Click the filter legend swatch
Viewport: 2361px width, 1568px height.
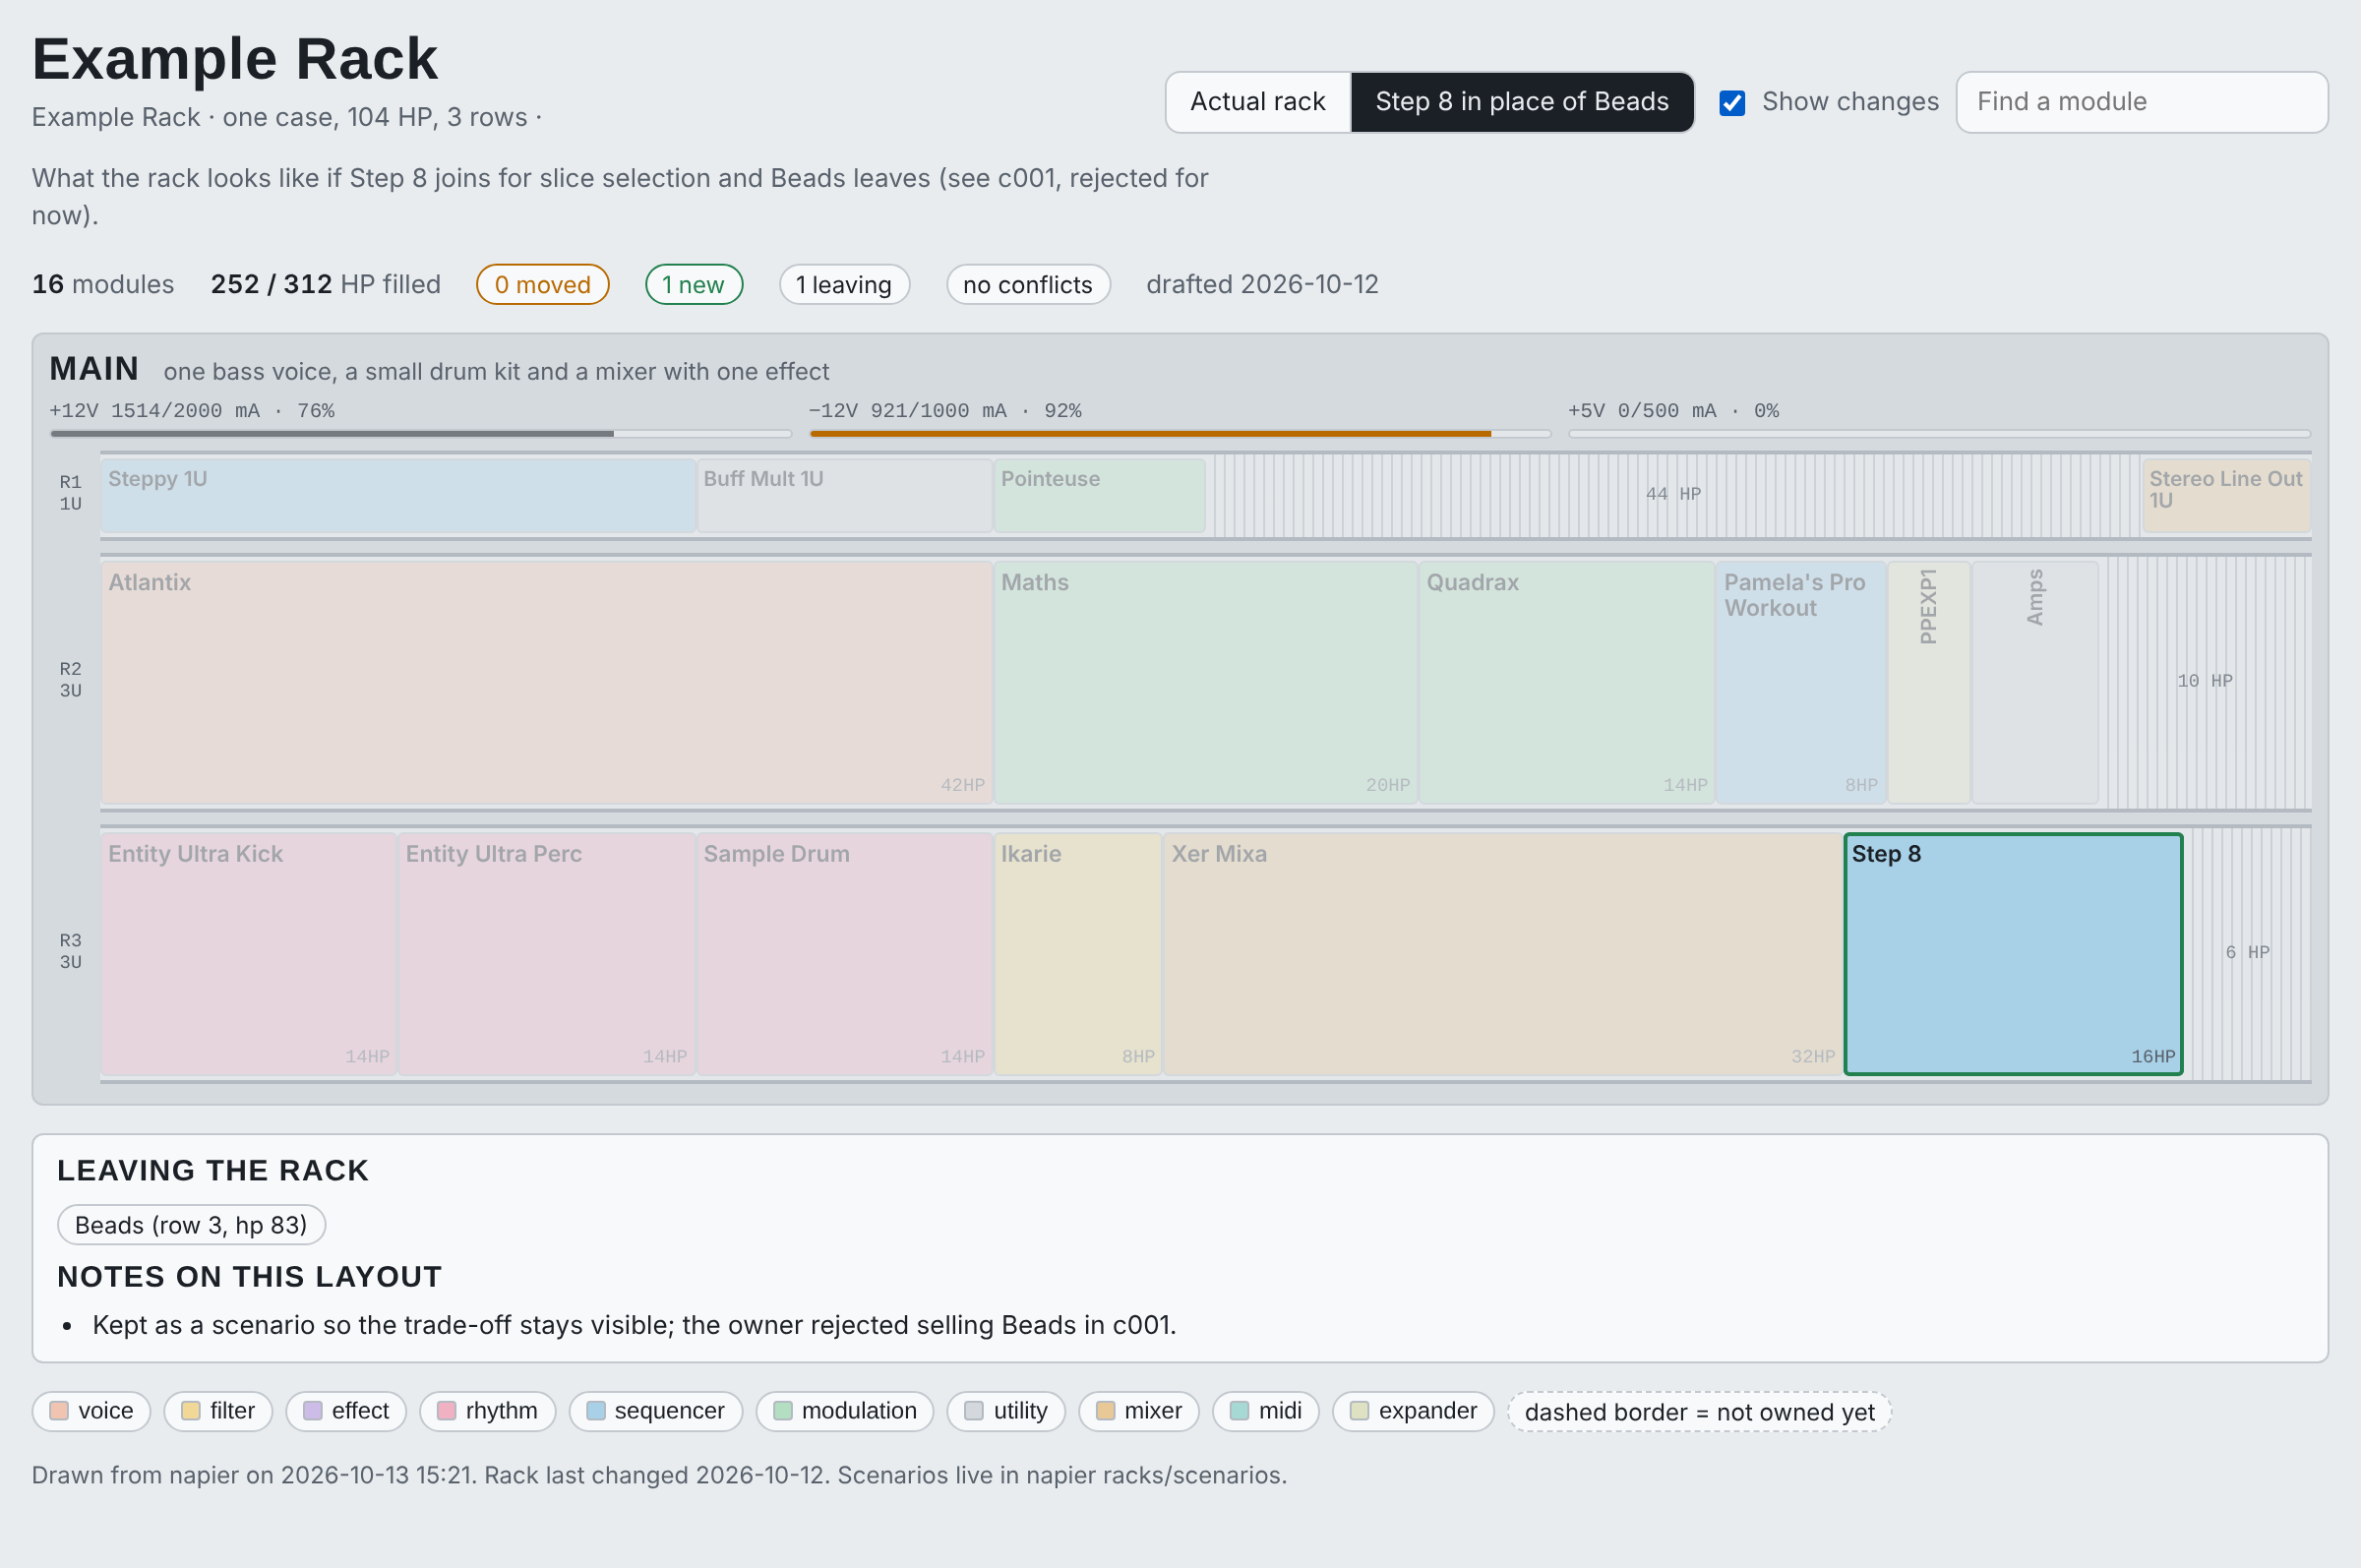point(191,1411)
